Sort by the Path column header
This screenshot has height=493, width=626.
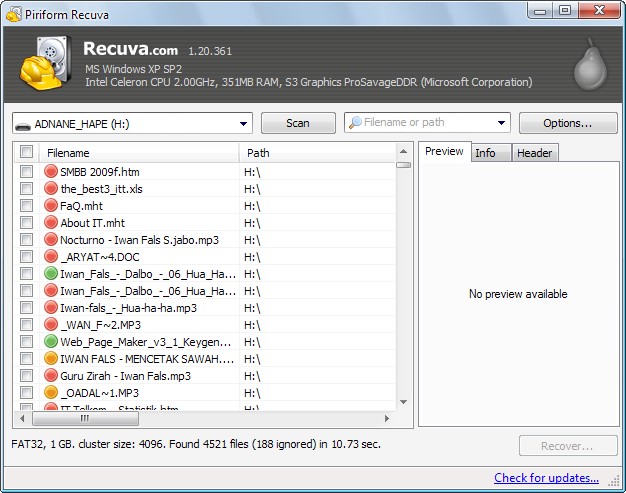tap(317, 153)
